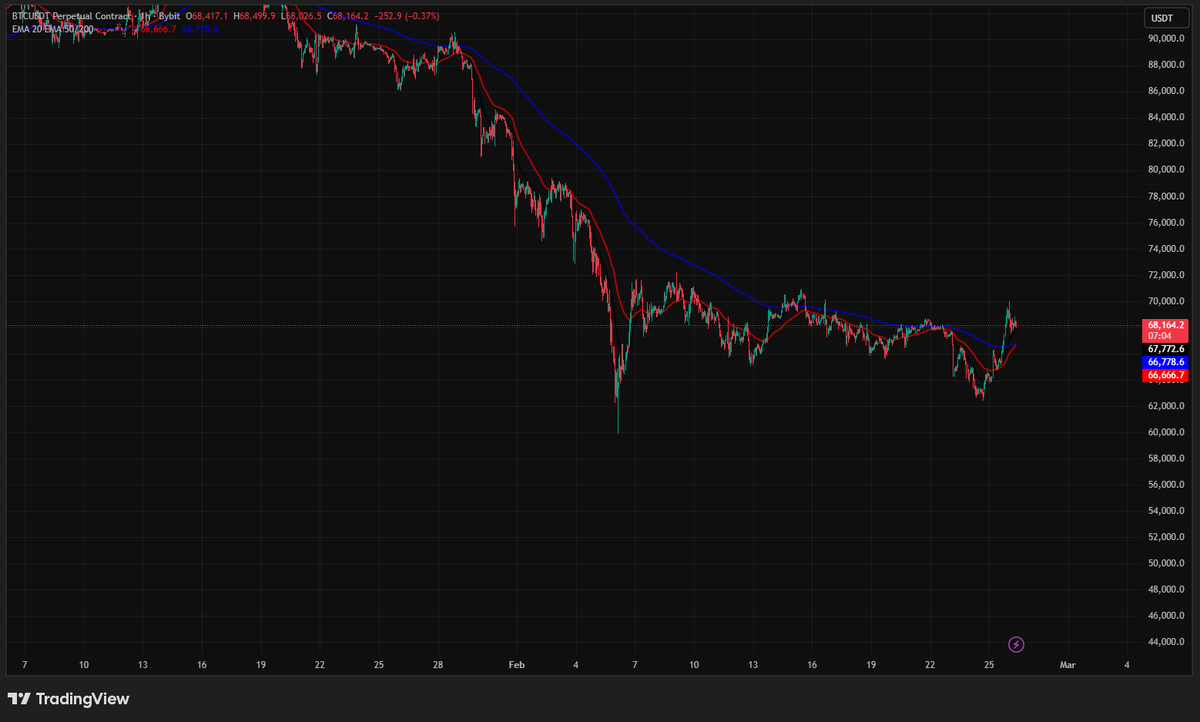The image size is (1200, 722).
Task: Click the blue 66,778.6 price scale label
Action: pos(1166,361)
